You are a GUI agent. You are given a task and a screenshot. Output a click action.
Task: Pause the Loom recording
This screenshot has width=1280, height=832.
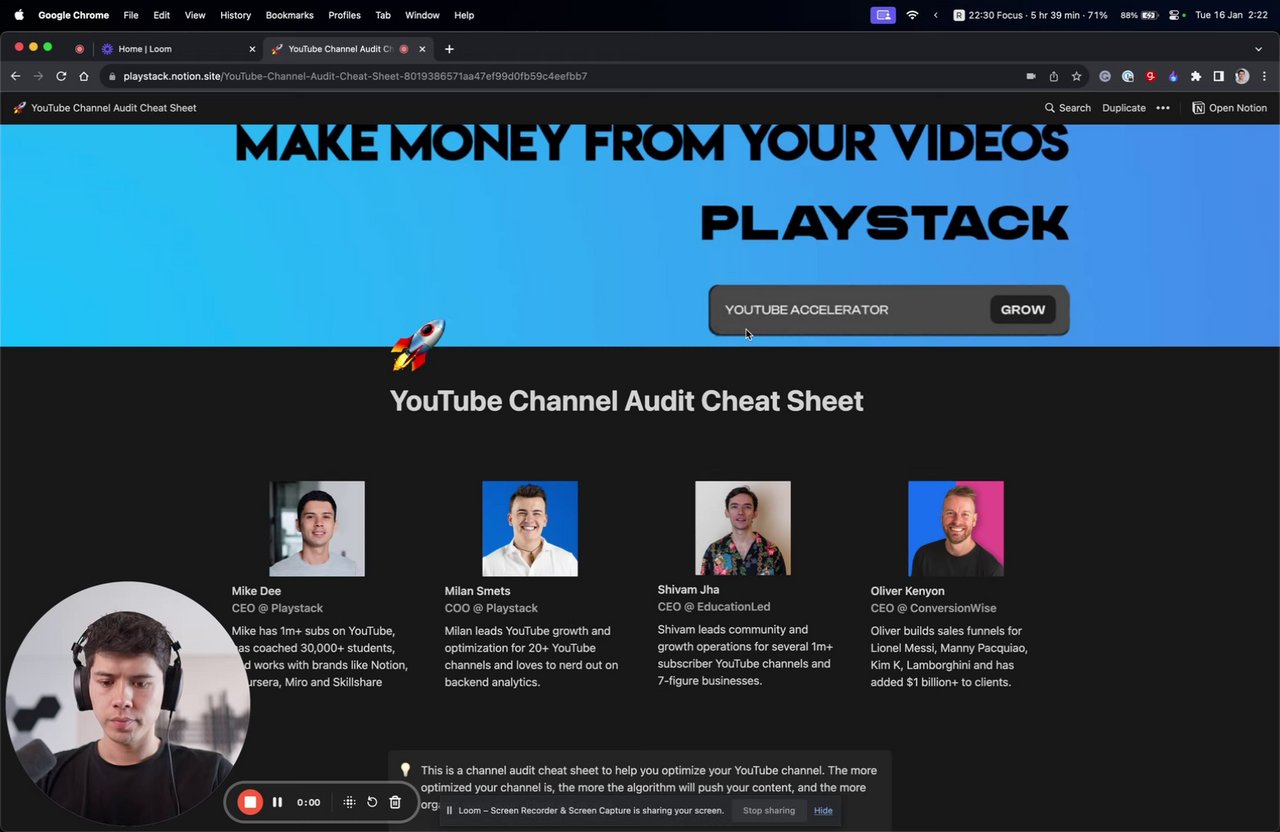tap(277, 802)
